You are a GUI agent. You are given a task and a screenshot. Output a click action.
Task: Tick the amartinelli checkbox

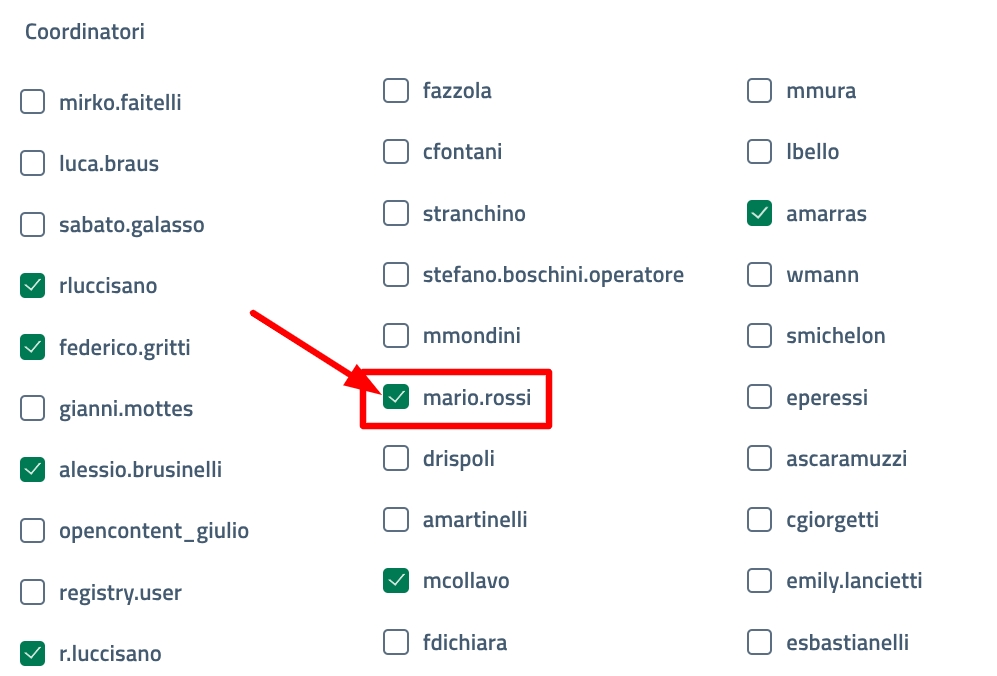pos(396,520)
